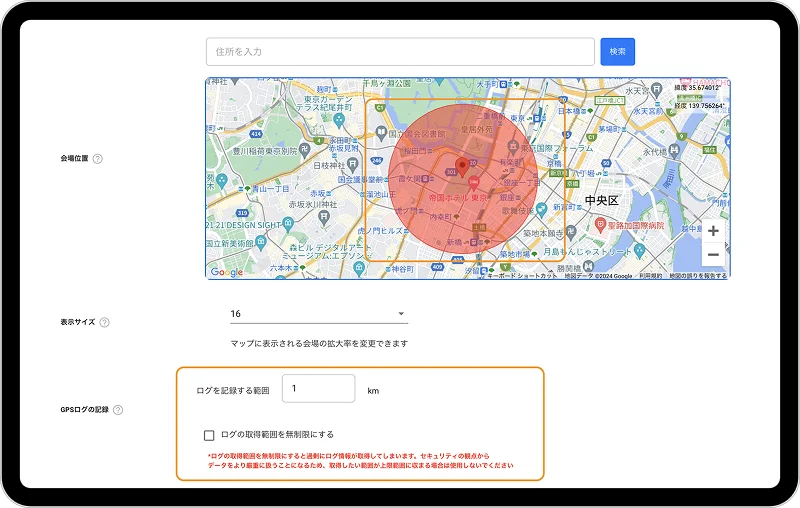Click 聖路加国際病院 hospital marker on map

click(599, 224)
